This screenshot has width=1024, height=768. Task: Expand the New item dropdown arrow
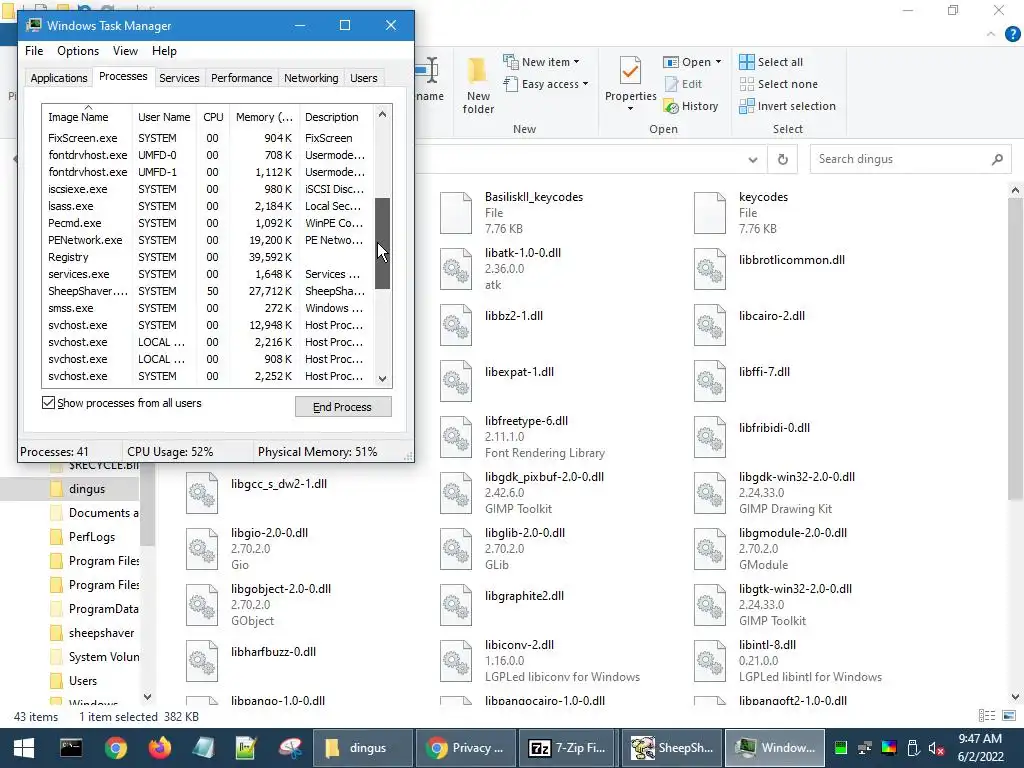[576, 62]
